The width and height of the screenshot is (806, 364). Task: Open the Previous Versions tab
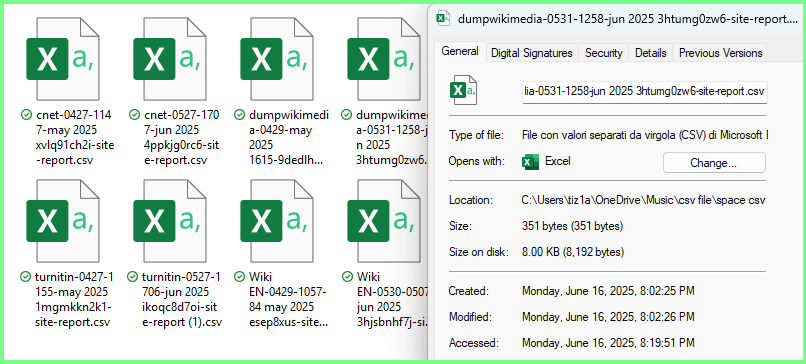tap(720, 53)
